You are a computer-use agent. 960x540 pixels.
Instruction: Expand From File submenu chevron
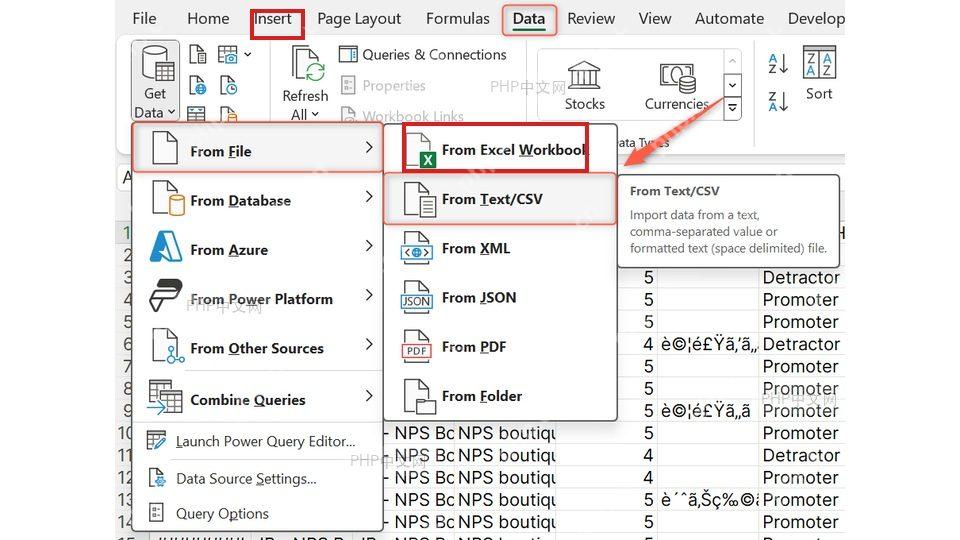pos(369,148)
